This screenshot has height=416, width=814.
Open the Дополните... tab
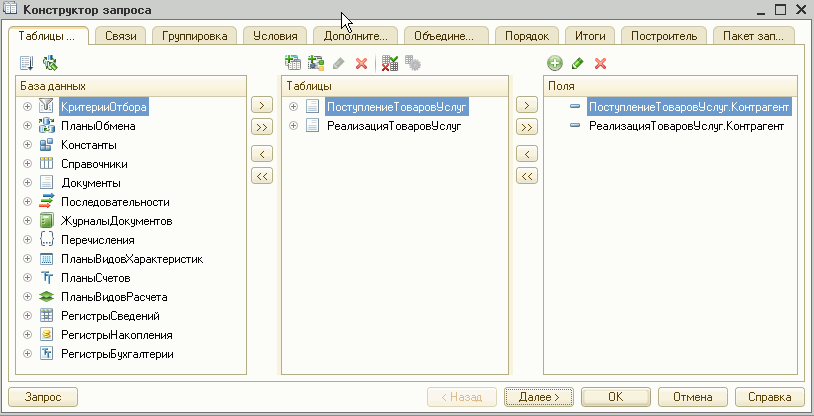coord(356,36)
